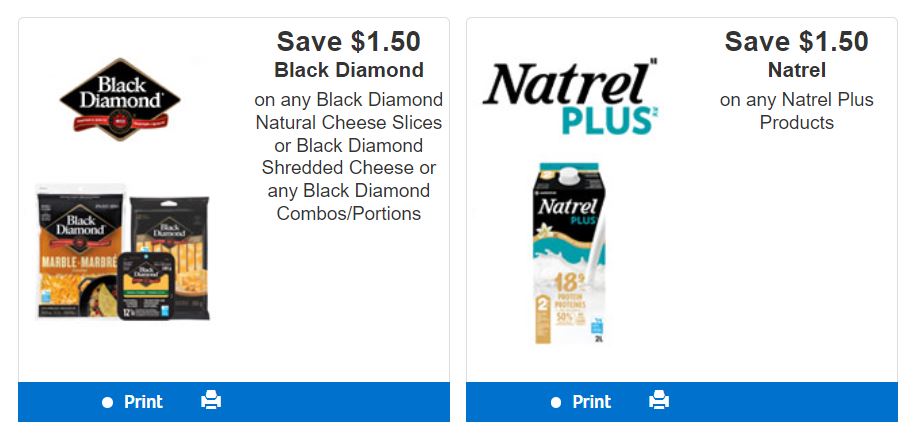Click the blue bar beneath Black Diamond coupon
Viewport: 913px width, 442px height.
(x=233, y=402)
